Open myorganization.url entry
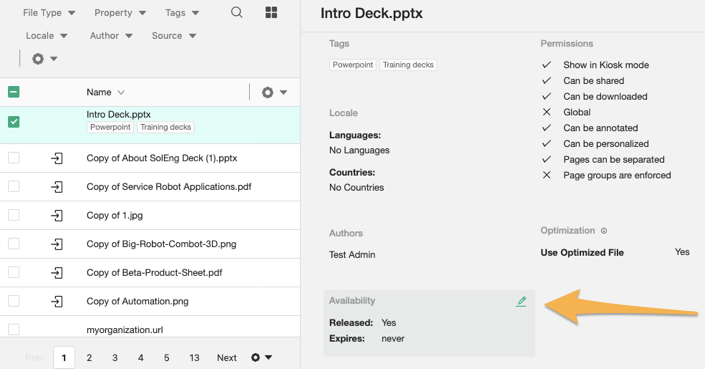 coord(125,330)
